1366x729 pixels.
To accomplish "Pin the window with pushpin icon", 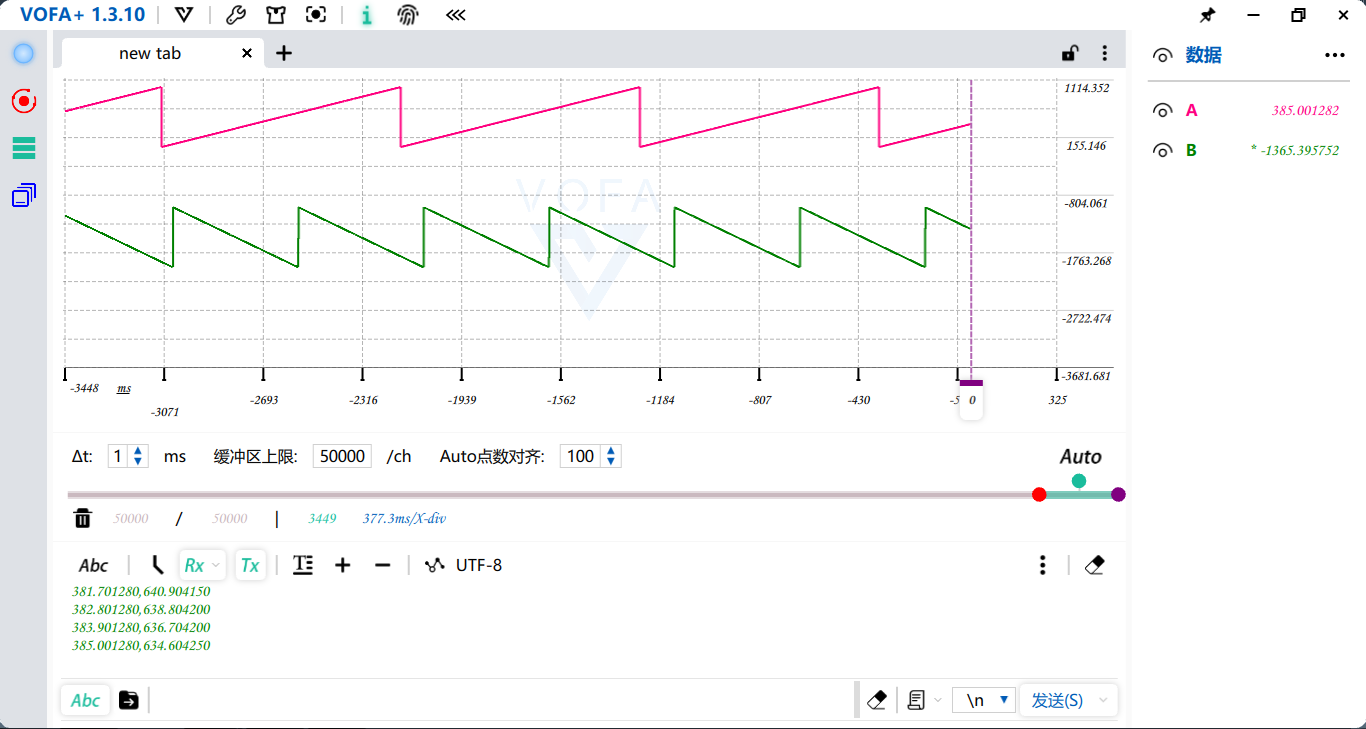I will click(1207, 15).
